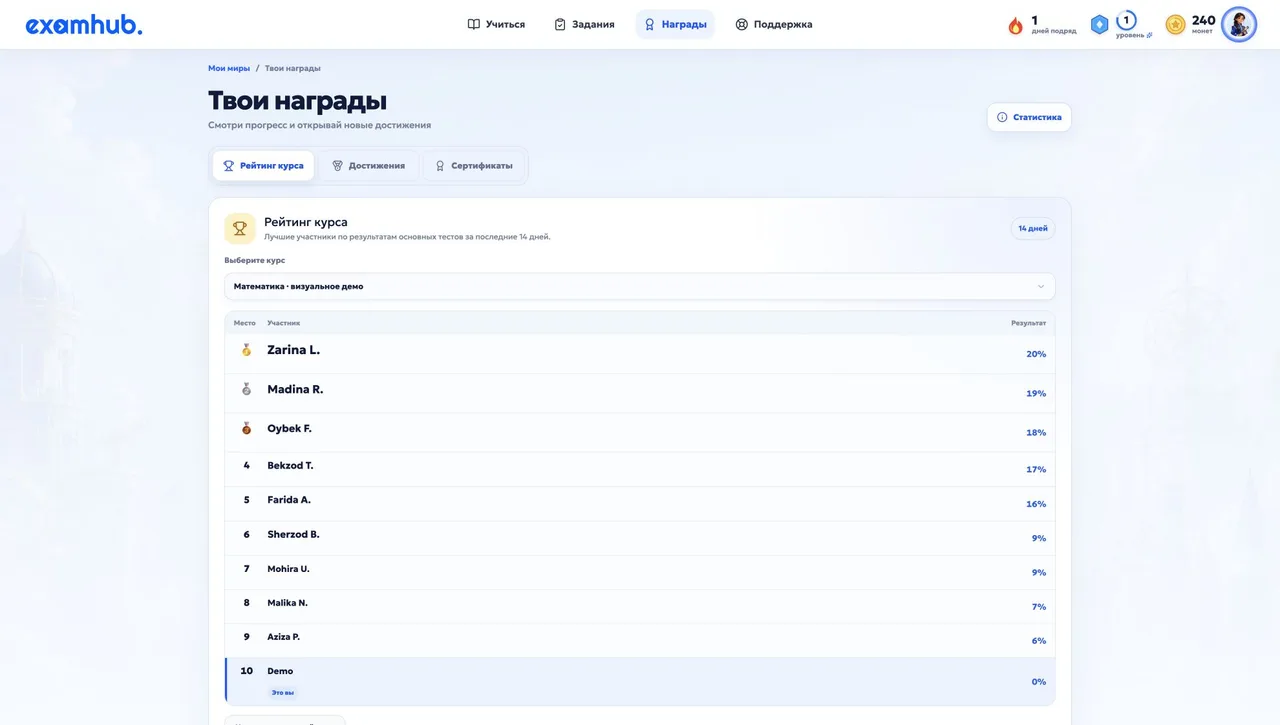Click the blue hexagon level badge
This screenshot has width=1280, height=725.
coord(1099,25)
